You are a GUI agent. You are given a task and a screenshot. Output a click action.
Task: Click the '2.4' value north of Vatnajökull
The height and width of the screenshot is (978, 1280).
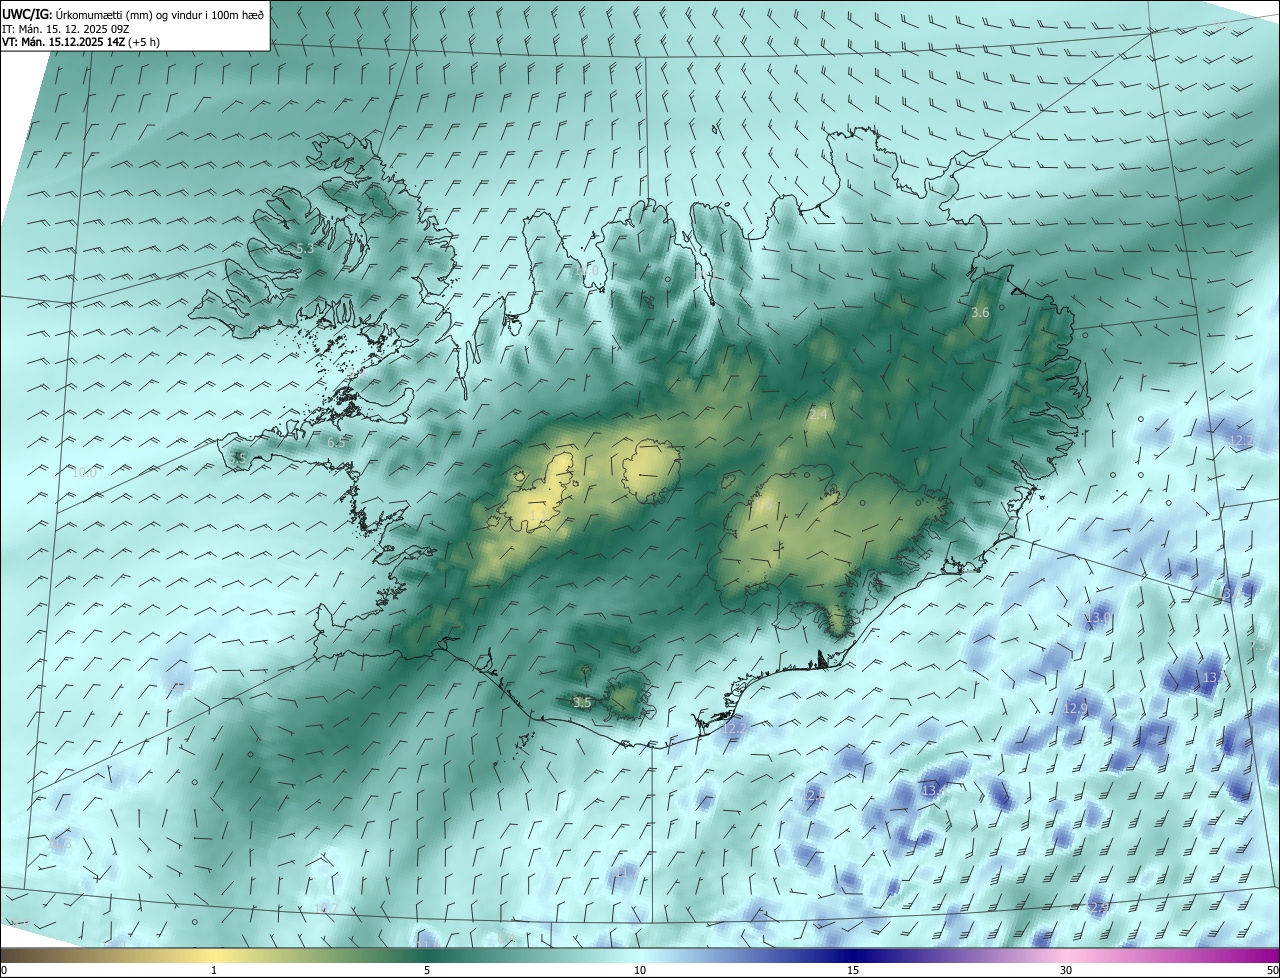point(818,414)
